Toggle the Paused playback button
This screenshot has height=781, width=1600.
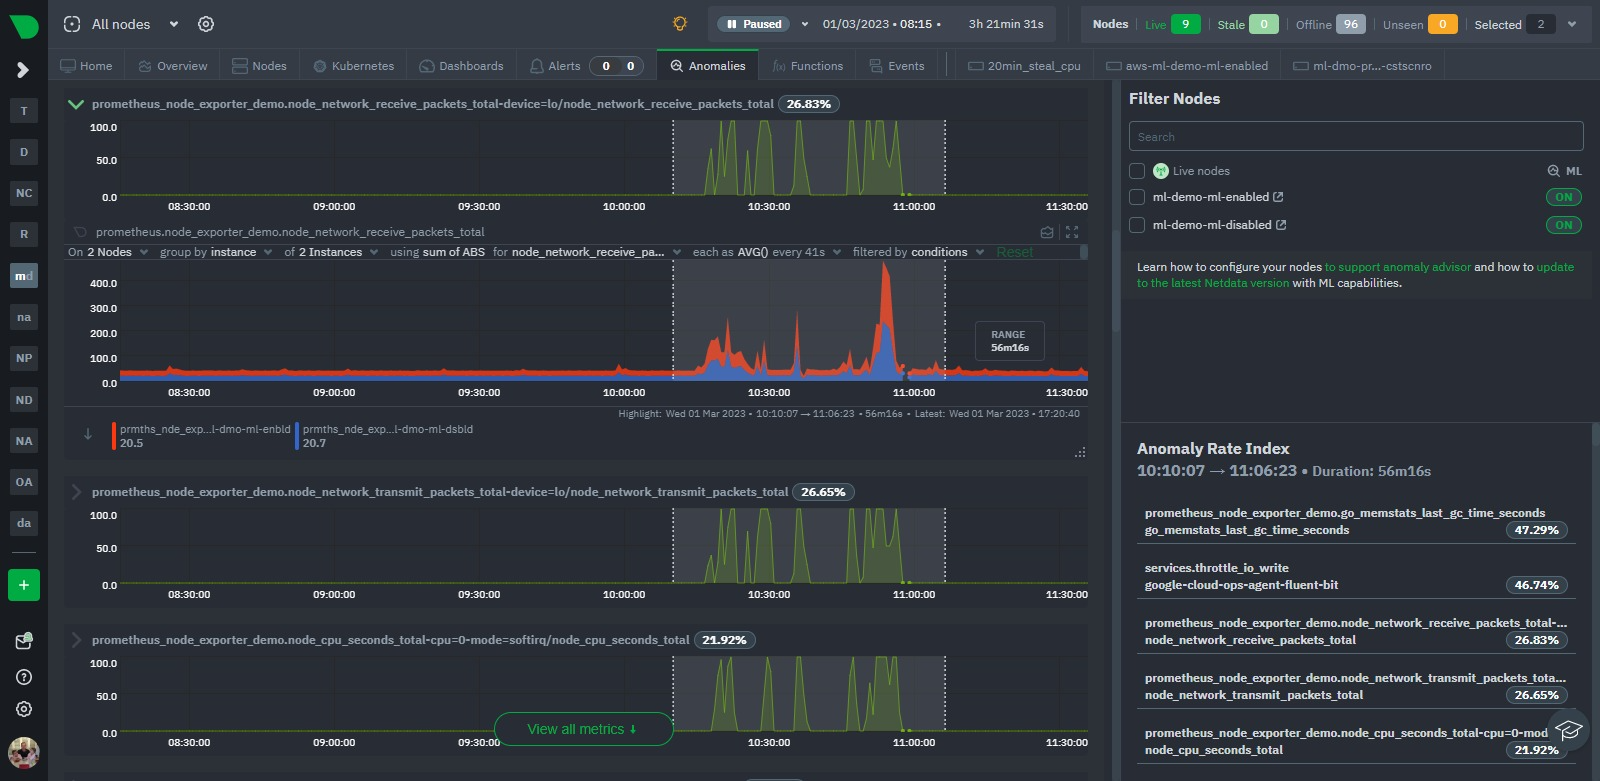point(754,24)
